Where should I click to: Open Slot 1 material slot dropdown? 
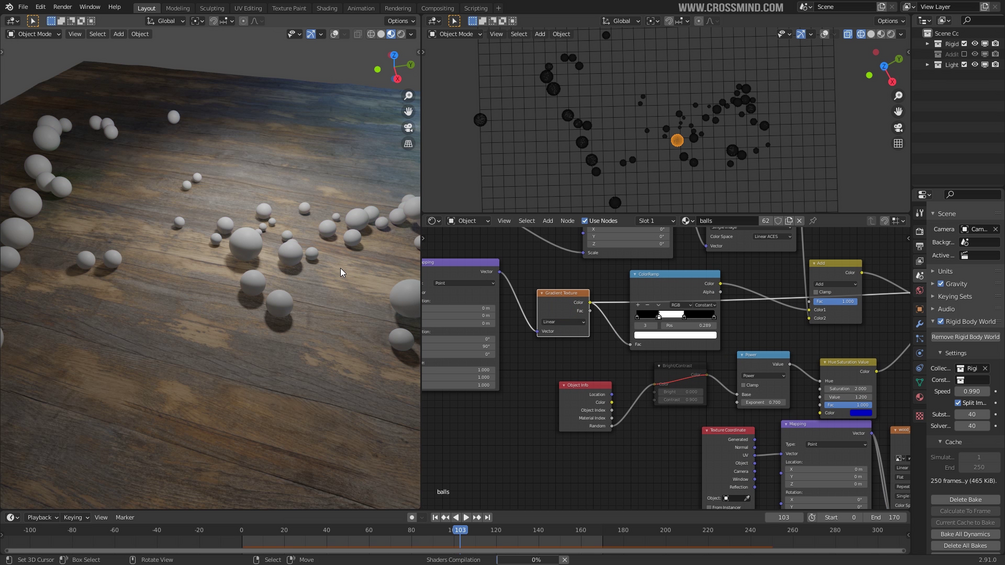[656, 220]
